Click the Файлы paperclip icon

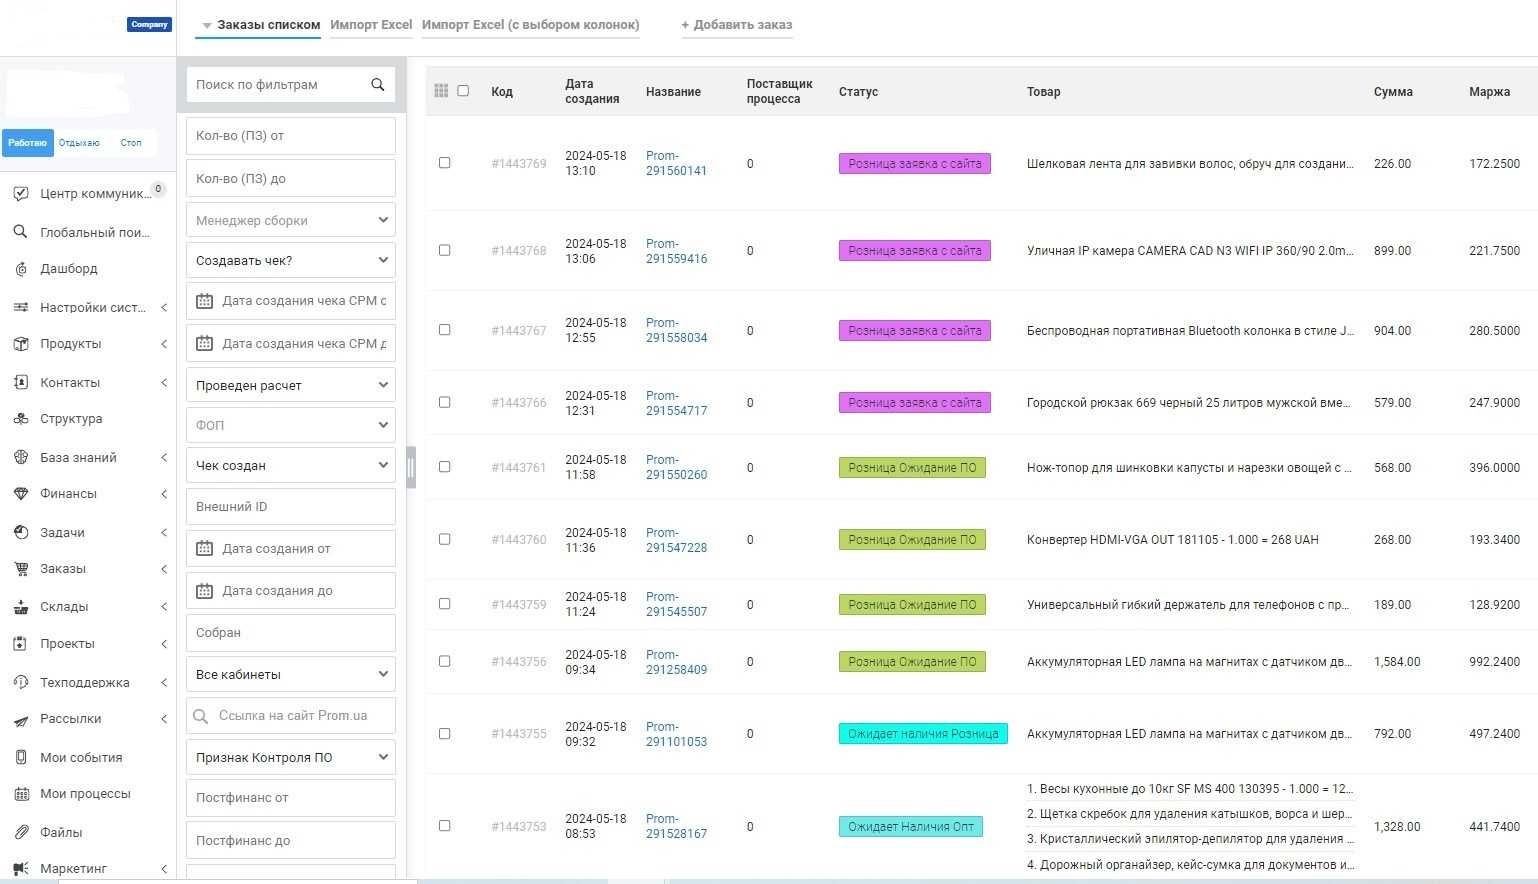coord(20,832)
